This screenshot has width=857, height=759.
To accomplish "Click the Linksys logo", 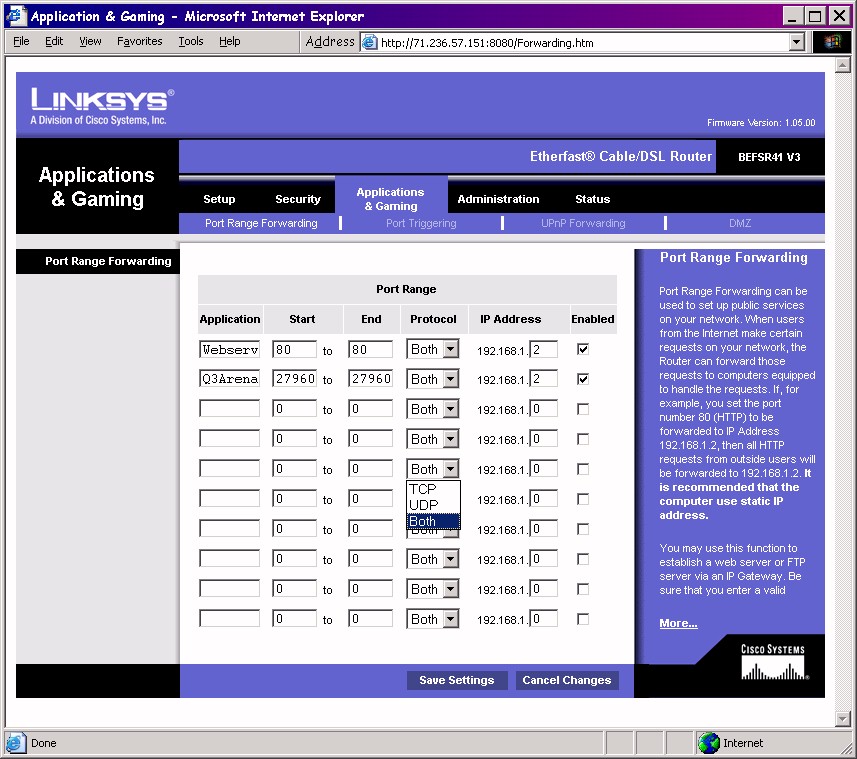I will 102,106.
